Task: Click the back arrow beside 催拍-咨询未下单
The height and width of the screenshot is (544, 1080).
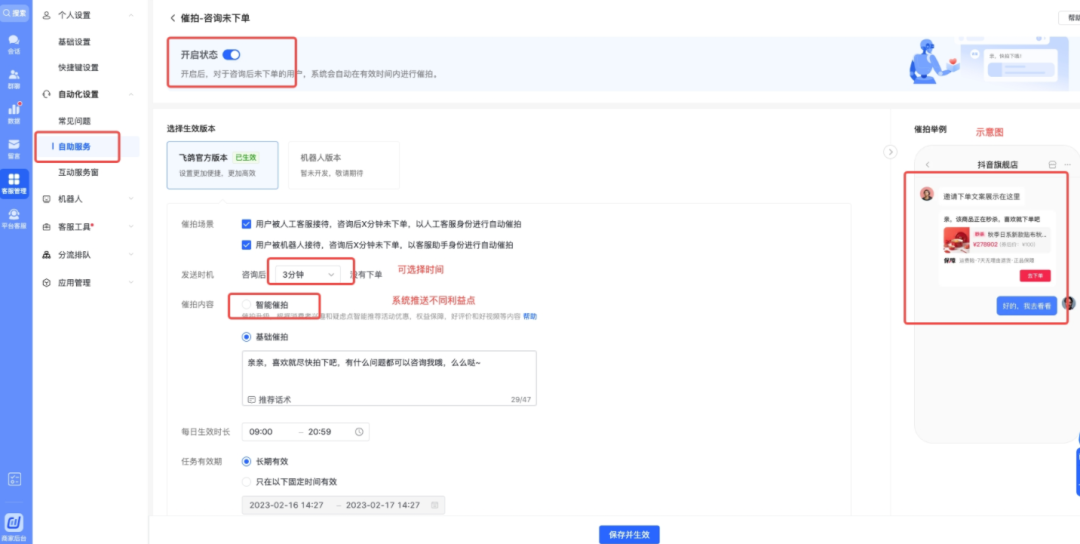Action: pyautogui.click(x=172, y=18)
